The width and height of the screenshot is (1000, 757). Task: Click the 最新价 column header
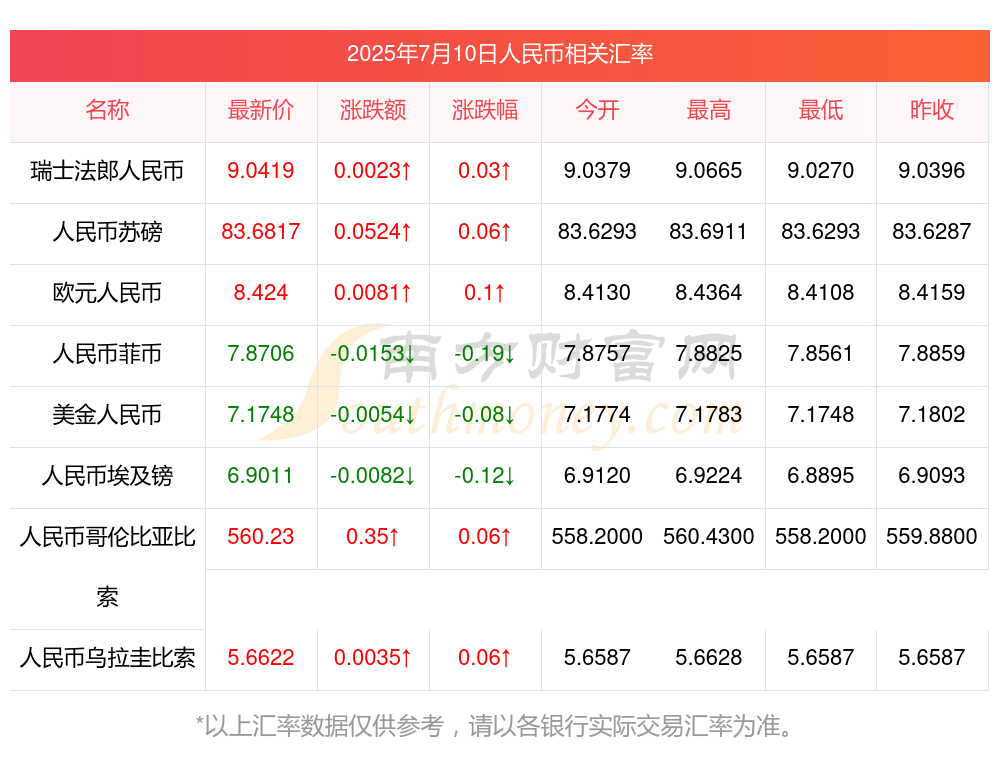point(261,110)
